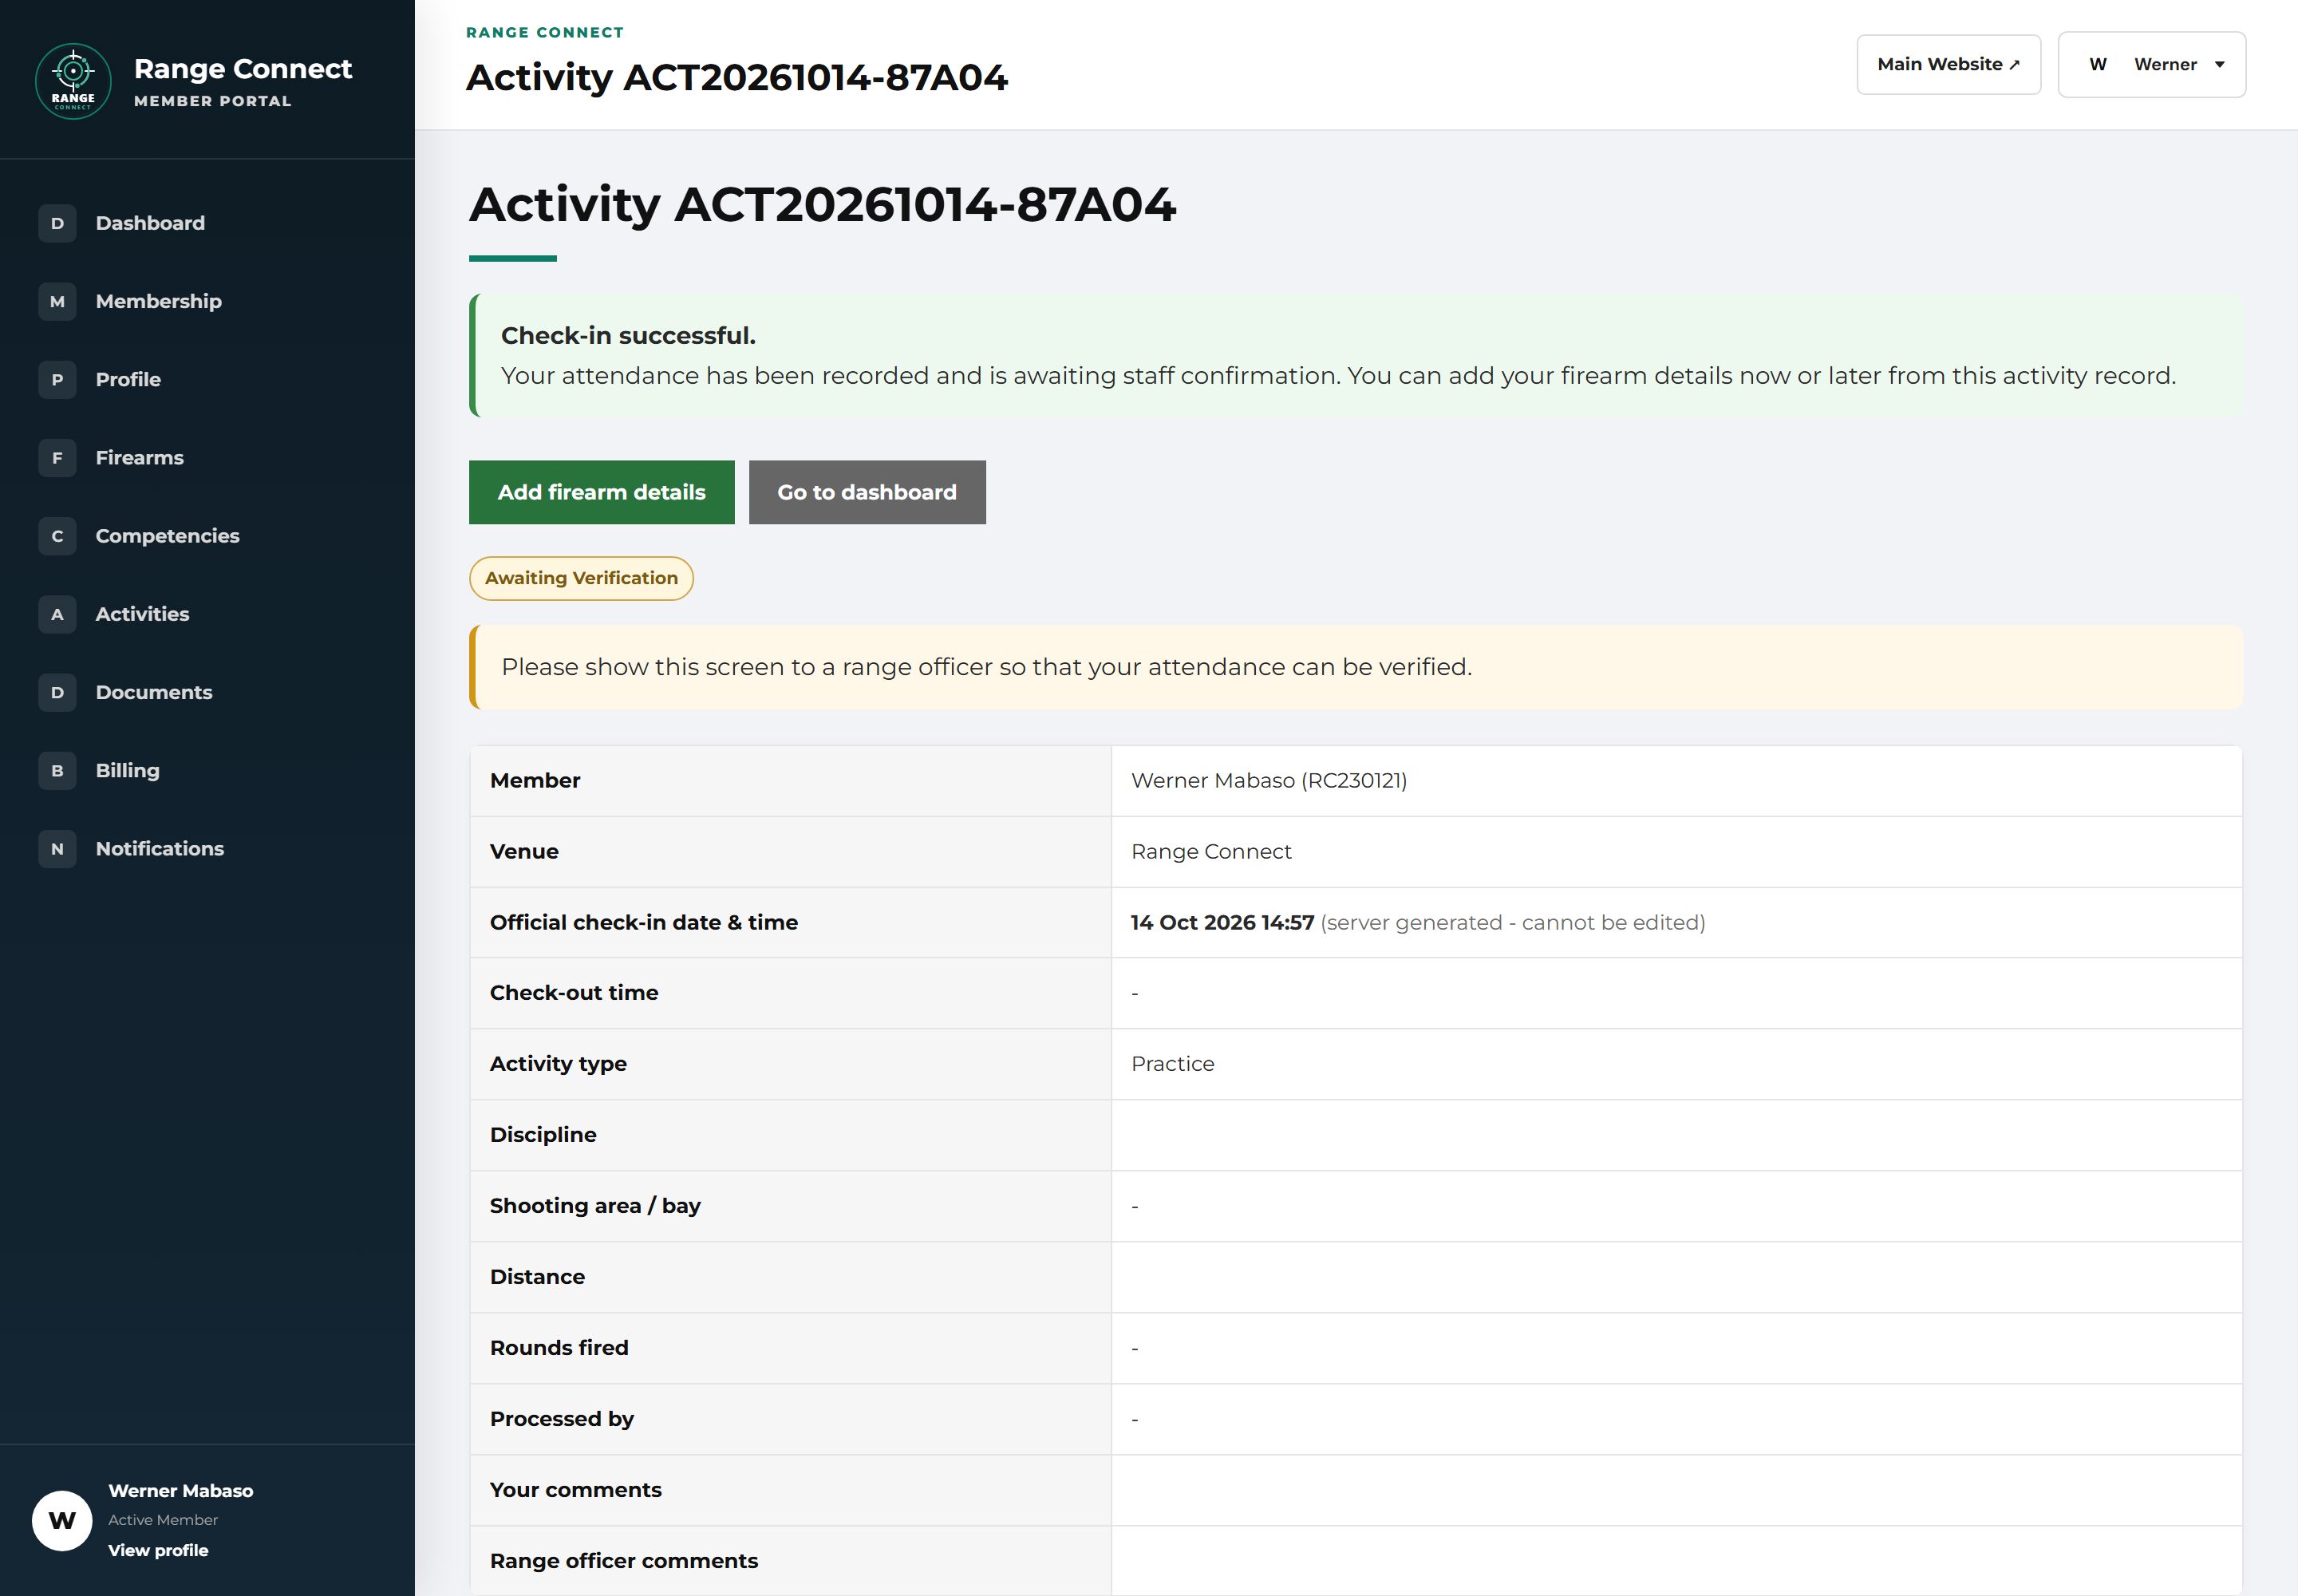
Task: Click the member value Werner Mabaso (RC230121)
Action: [x=1269, y=780]
